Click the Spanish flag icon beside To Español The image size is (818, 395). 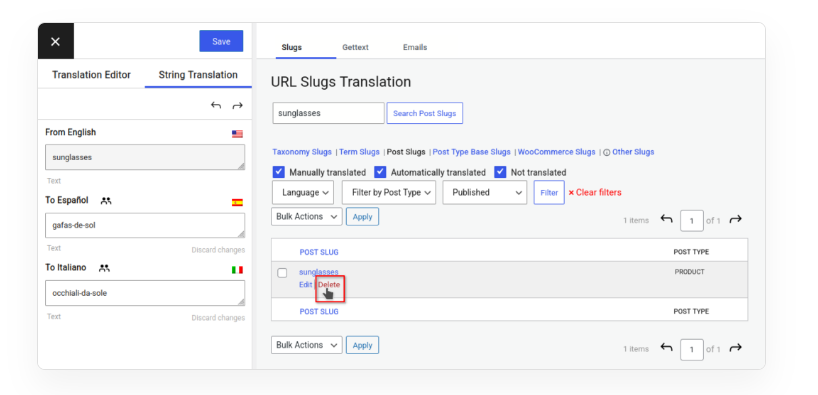(x=237, y=202)
